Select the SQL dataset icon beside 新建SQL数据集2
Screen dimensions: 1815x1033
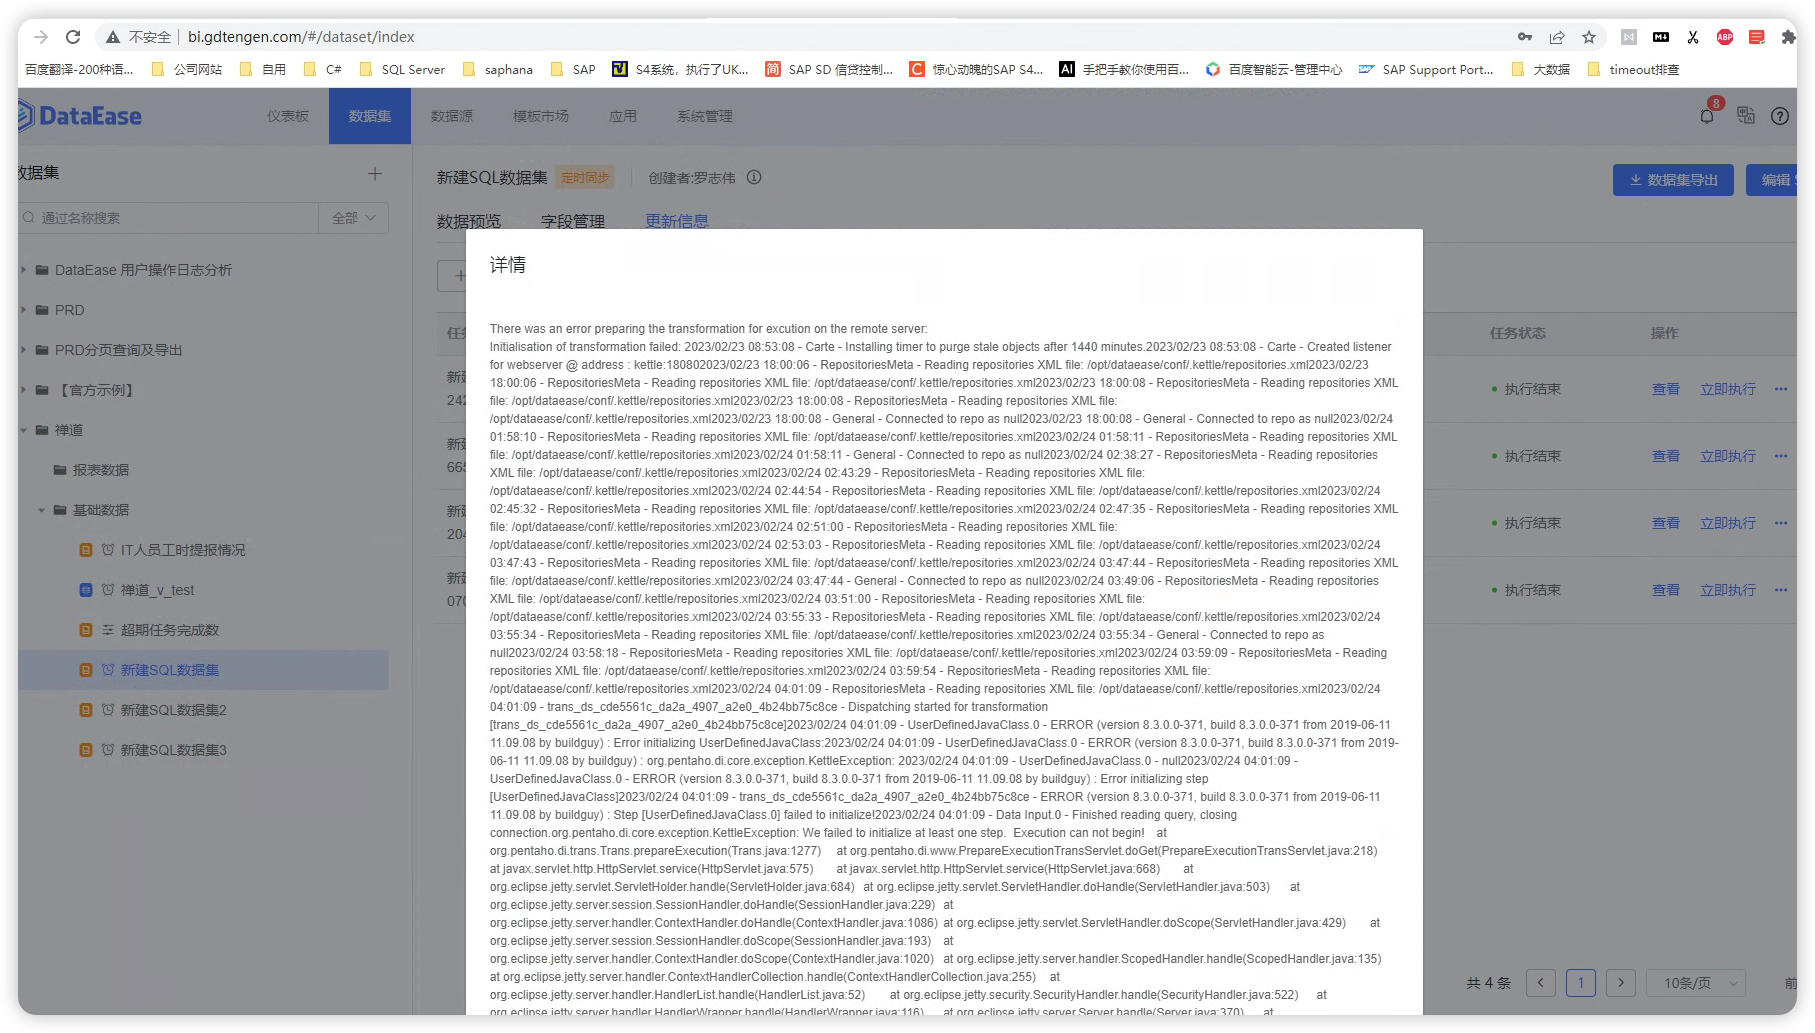pos(85,710)
